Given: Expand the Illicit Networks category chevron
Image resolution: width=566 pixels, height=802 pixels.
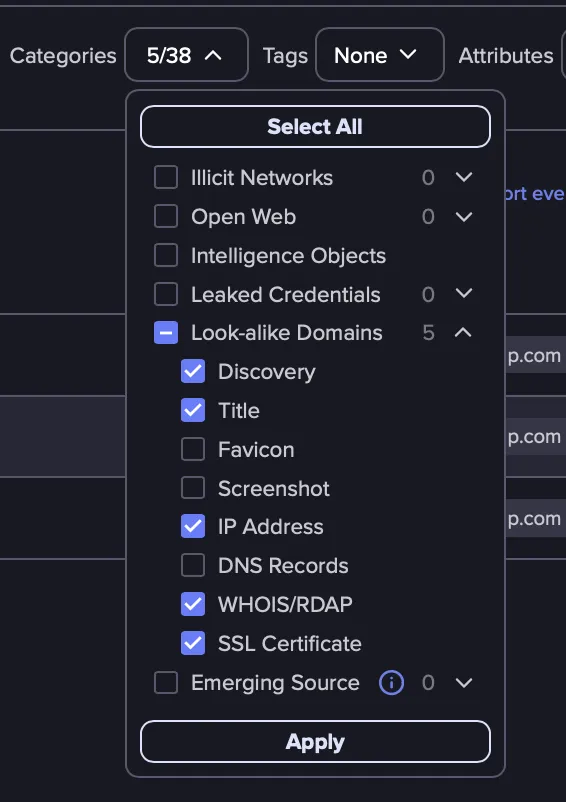Looking at the screenshot, I should (x=464, y=177).
